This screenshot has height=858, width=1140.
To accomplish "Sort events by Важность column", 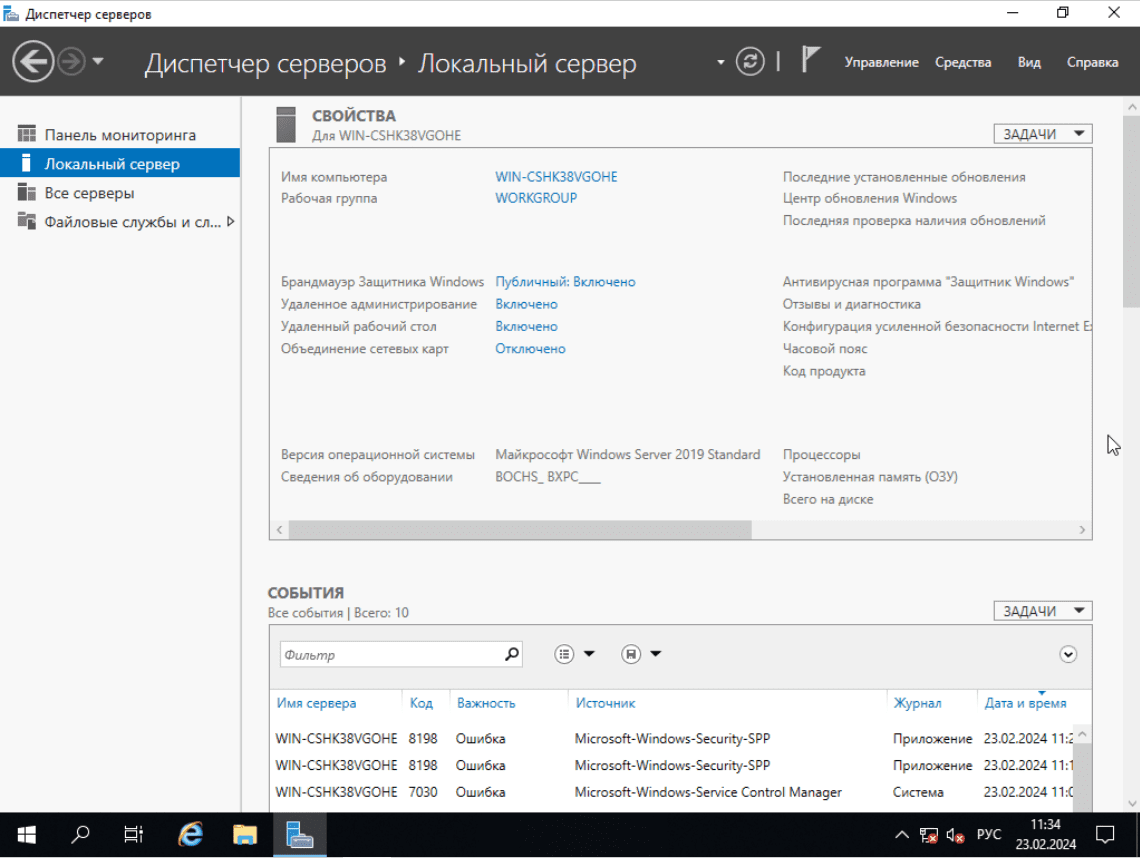I will [x=486, y=703].
